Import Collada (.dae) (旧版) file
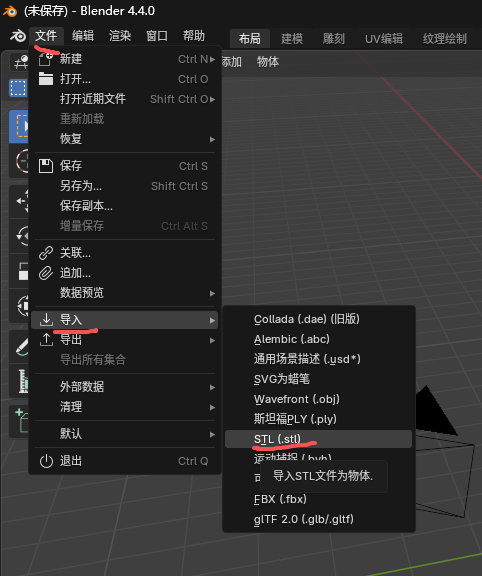 pyautogui.click(x=318, y=319)
